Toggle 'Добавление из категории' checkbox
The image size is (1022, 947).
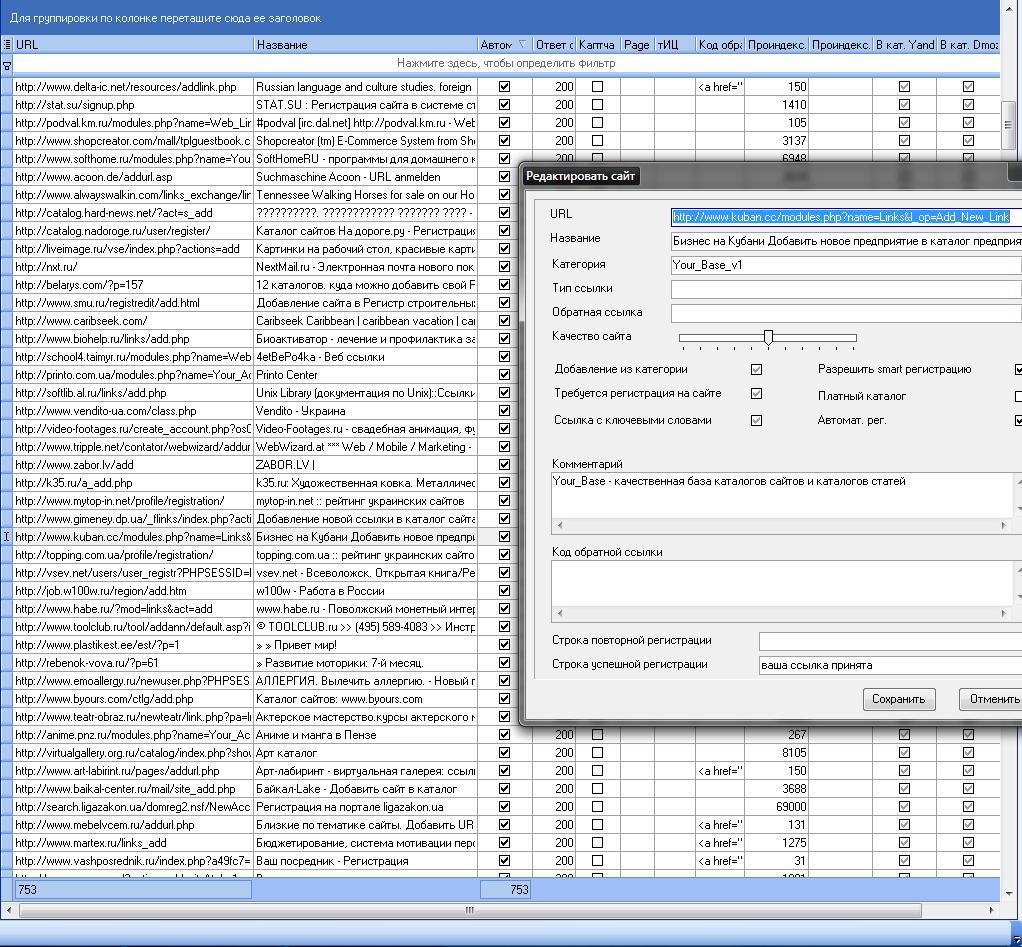pos(757,370)
